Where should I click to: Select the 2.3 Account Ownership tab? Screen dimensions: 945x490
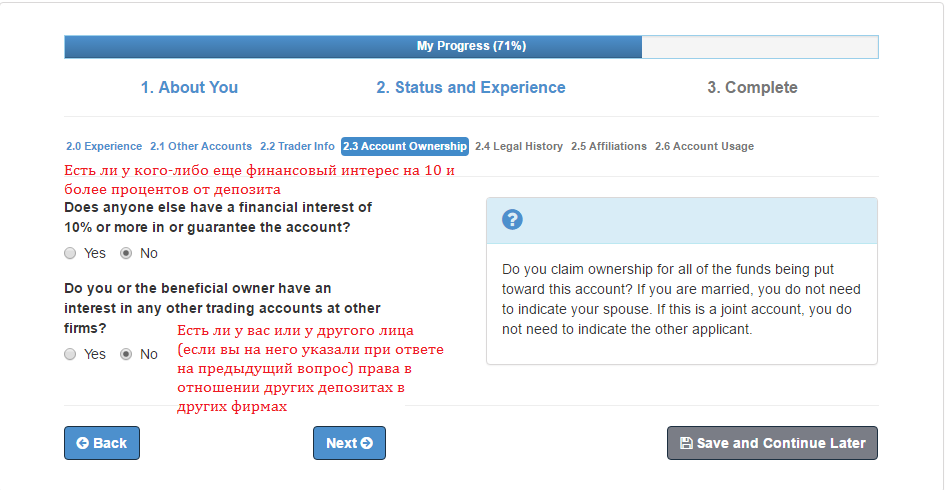coord(404,146)
